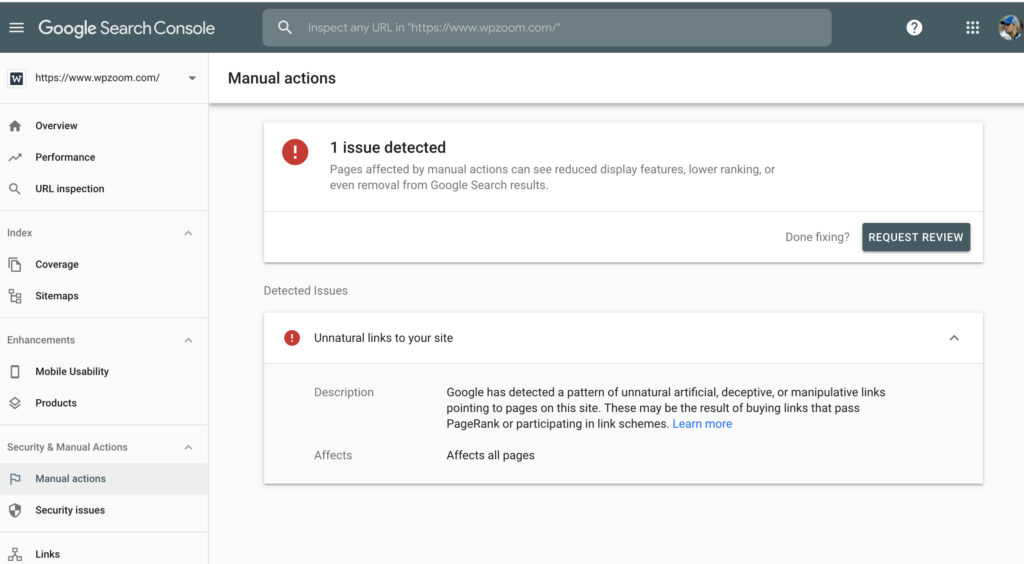1024x564 pixels.
Task: Click the Coverage pages icon
Action: (15, 264)
